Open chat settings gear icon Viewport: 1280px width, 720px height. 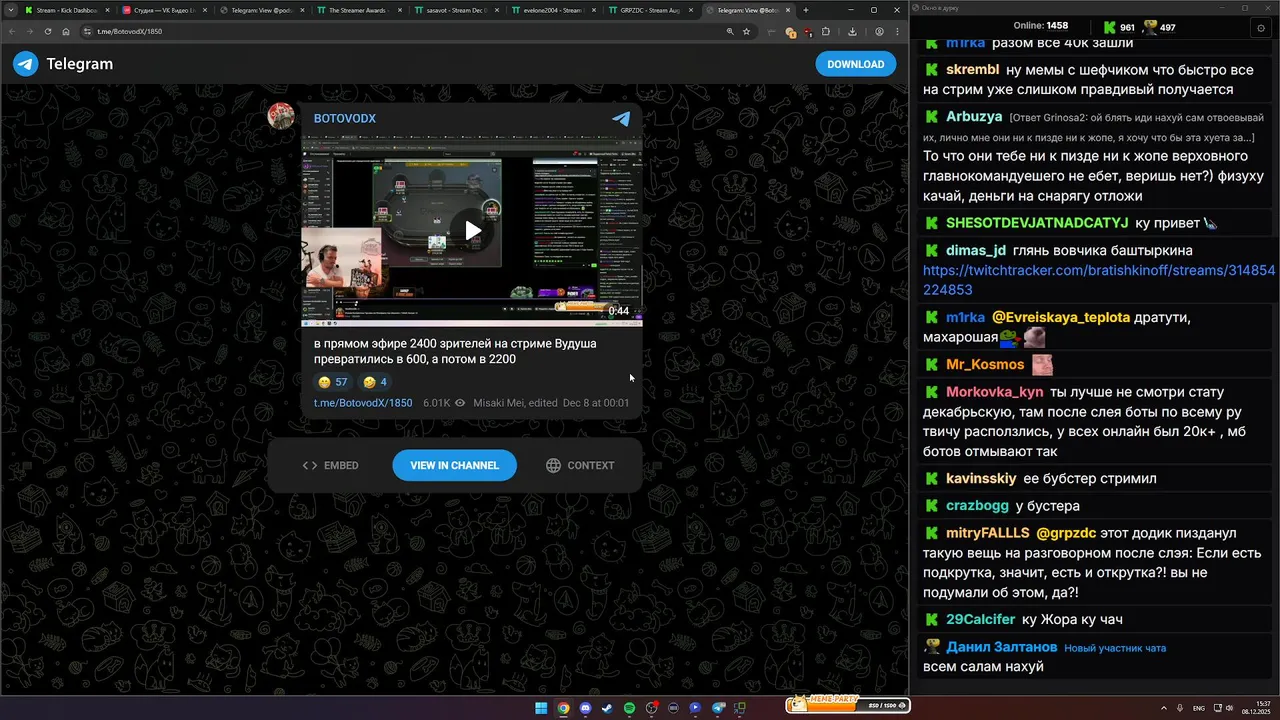1261,28
